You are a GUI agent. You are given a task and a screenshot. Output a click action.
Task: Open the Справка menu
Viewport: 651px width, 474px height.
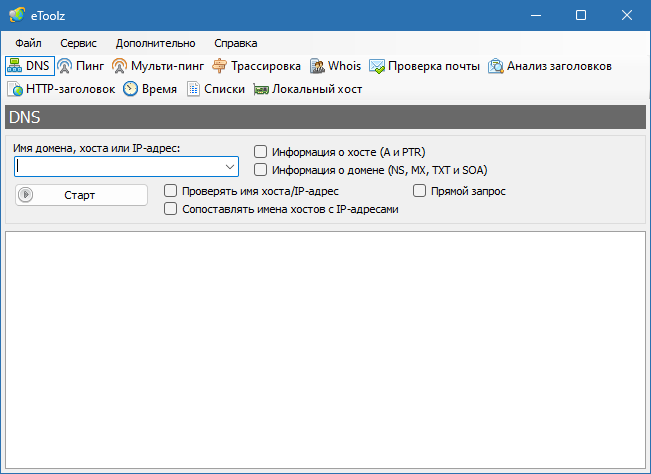236,43
